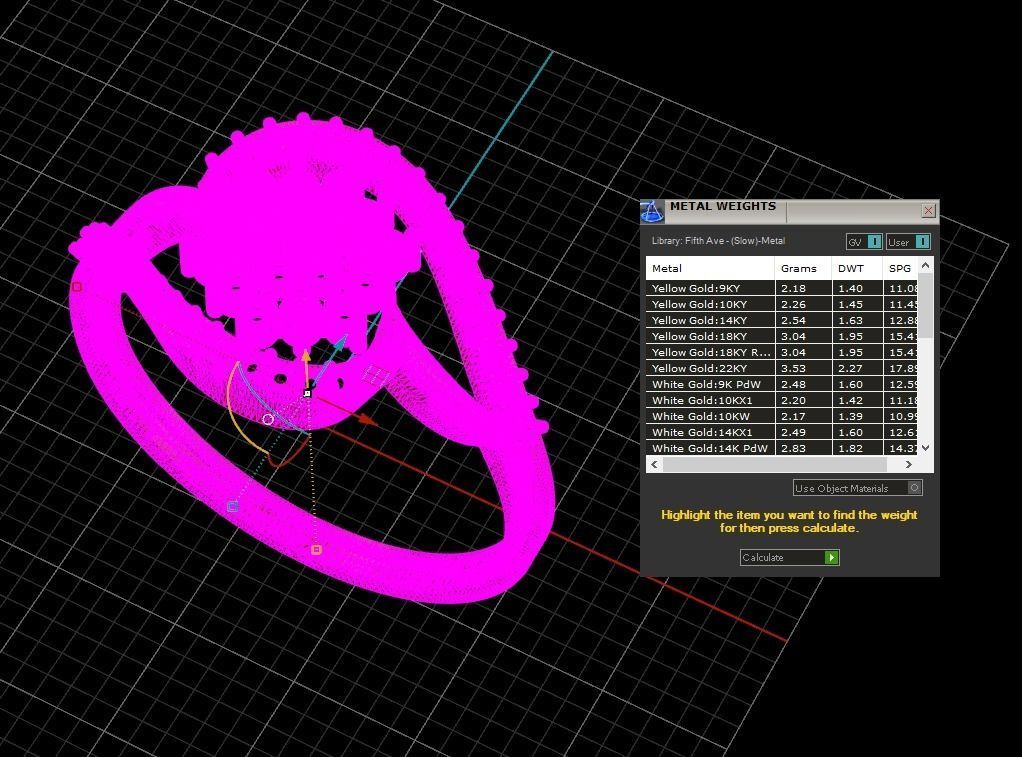Click the 1.82 DWT cell
Viewport: 1022px width, 757px height.
pyautogui.click(x=857, y=448)
